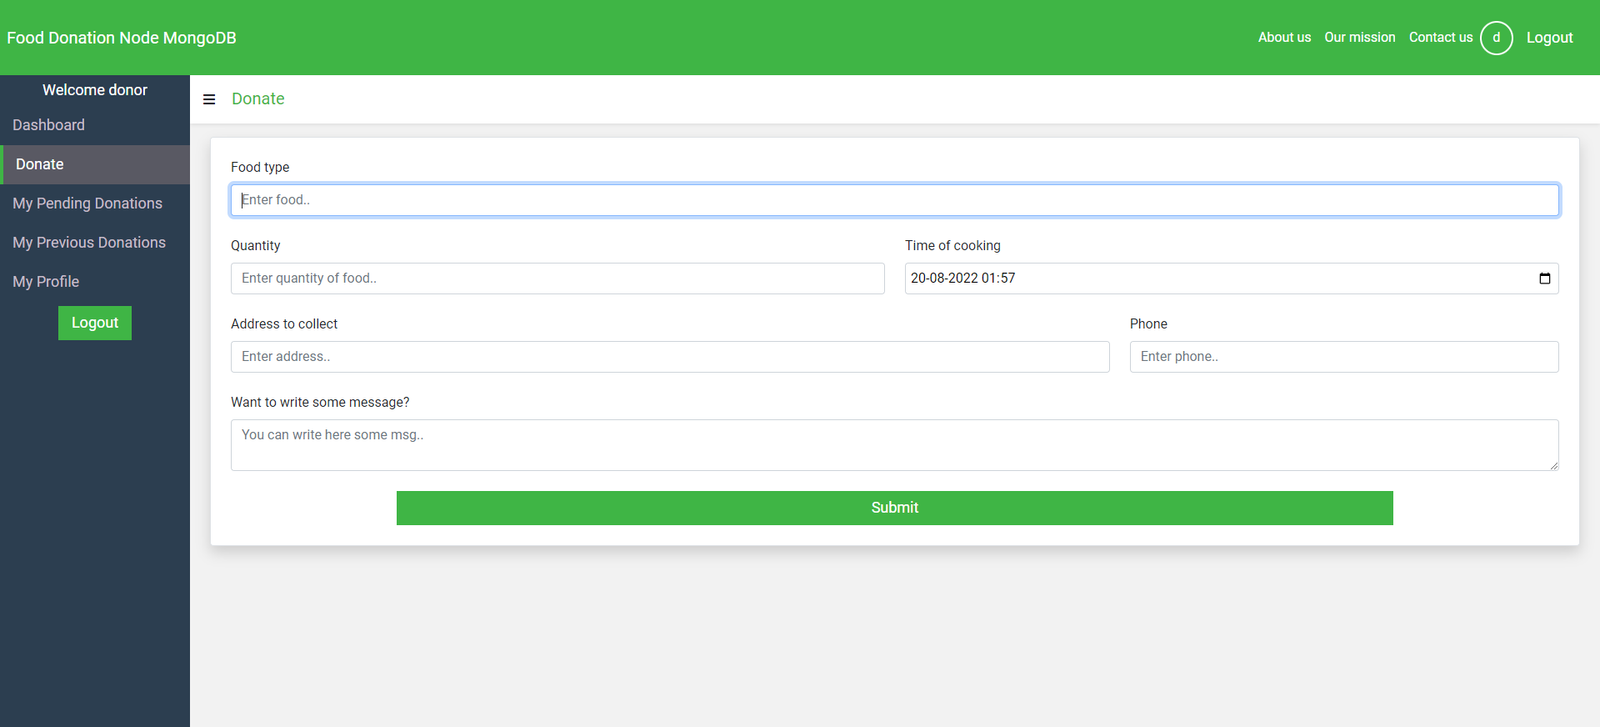Click the circular 'd' user avatar
Screen dimensions: 1600x727
(x=1496, y=38)
